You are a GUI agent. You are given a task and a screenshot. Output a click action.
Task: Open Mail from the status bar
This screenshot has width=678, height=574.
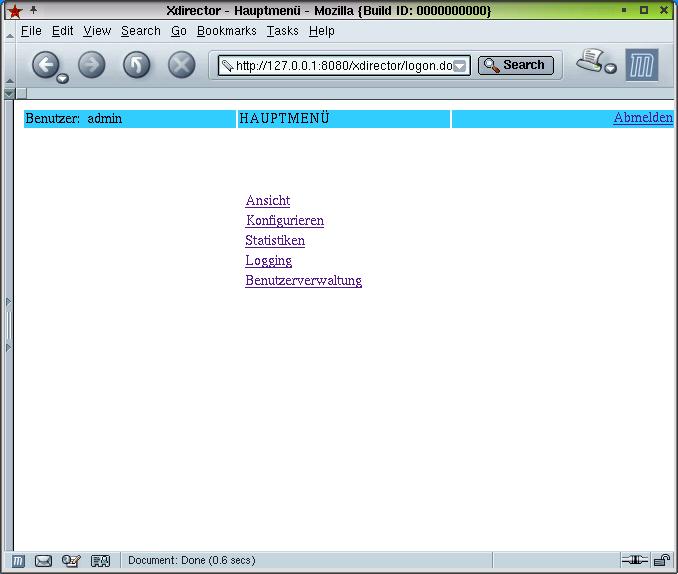tap(43, 561)
